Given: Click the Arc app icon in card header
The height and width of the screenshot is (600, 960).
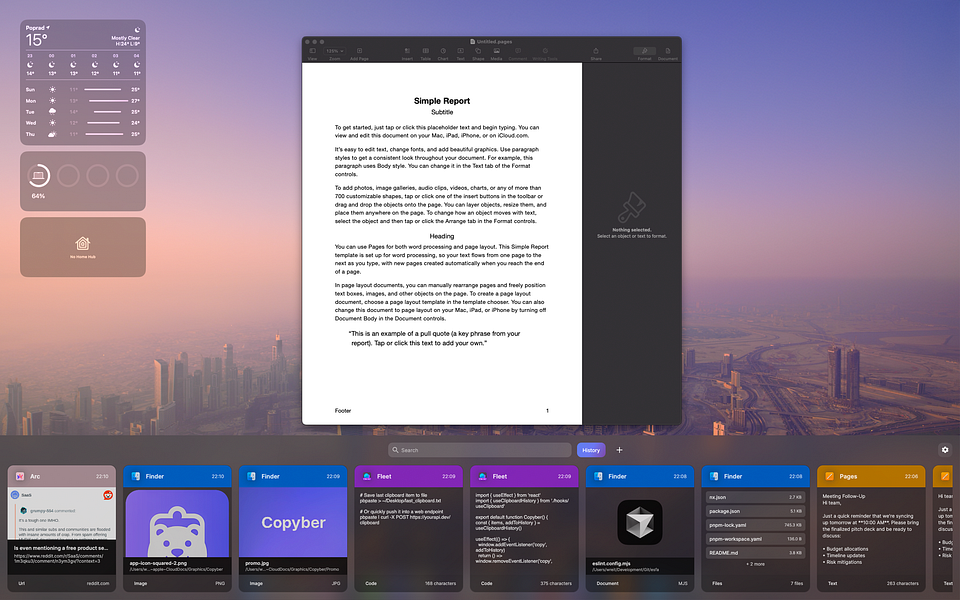Looking at the screenshot, I should pos(20,476).
